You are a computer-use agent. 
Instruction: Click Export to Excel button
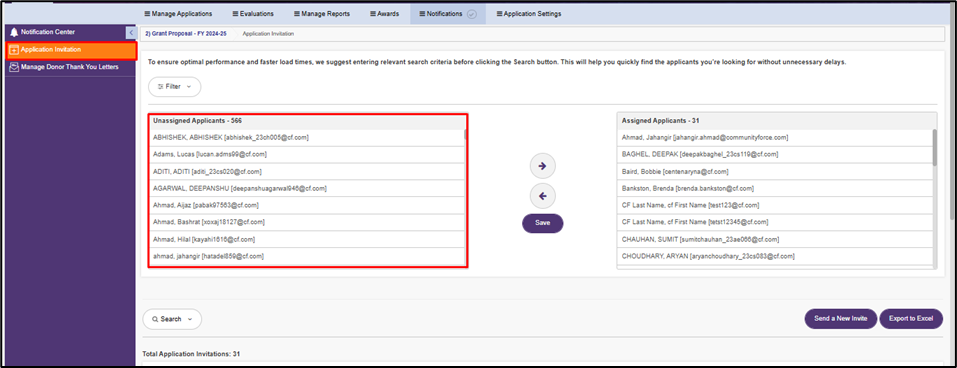(x=911, y=319)
